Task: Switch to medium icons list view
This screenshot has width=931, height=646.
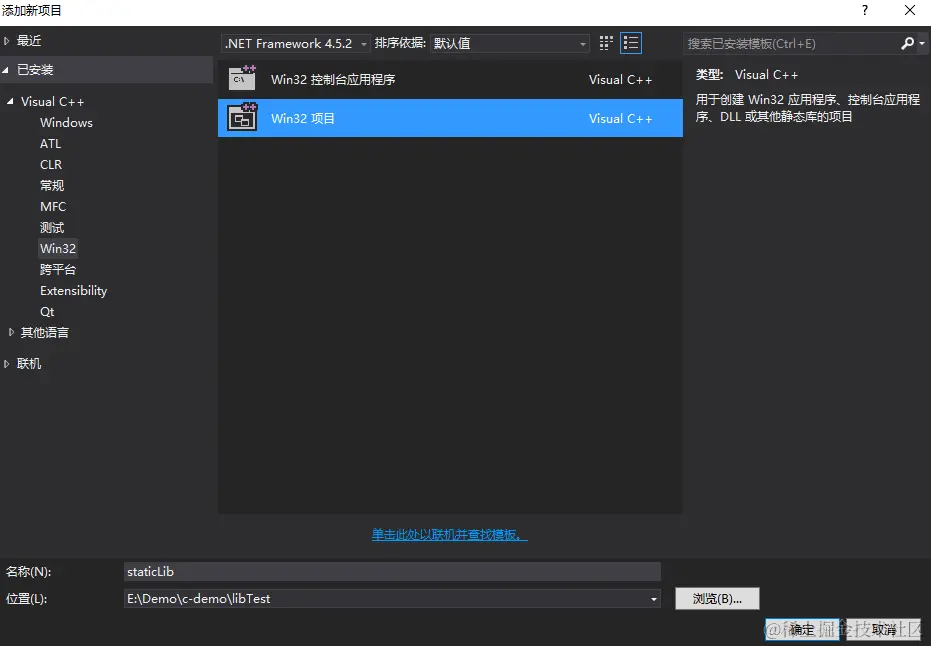Action: click(631, 43)
